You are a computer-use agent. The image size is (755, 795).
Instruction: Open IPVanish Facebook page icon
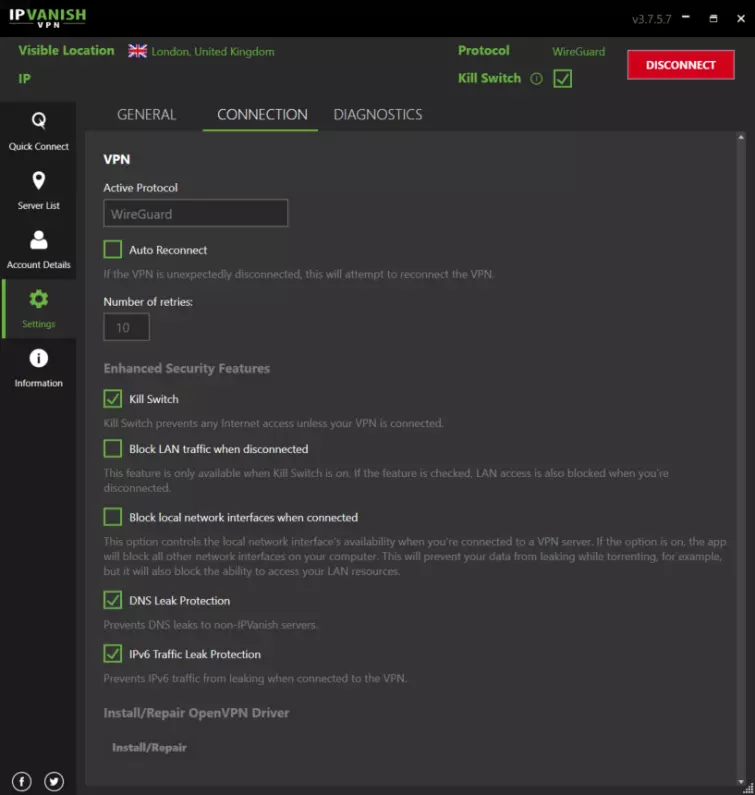click(x=22, y=781)
